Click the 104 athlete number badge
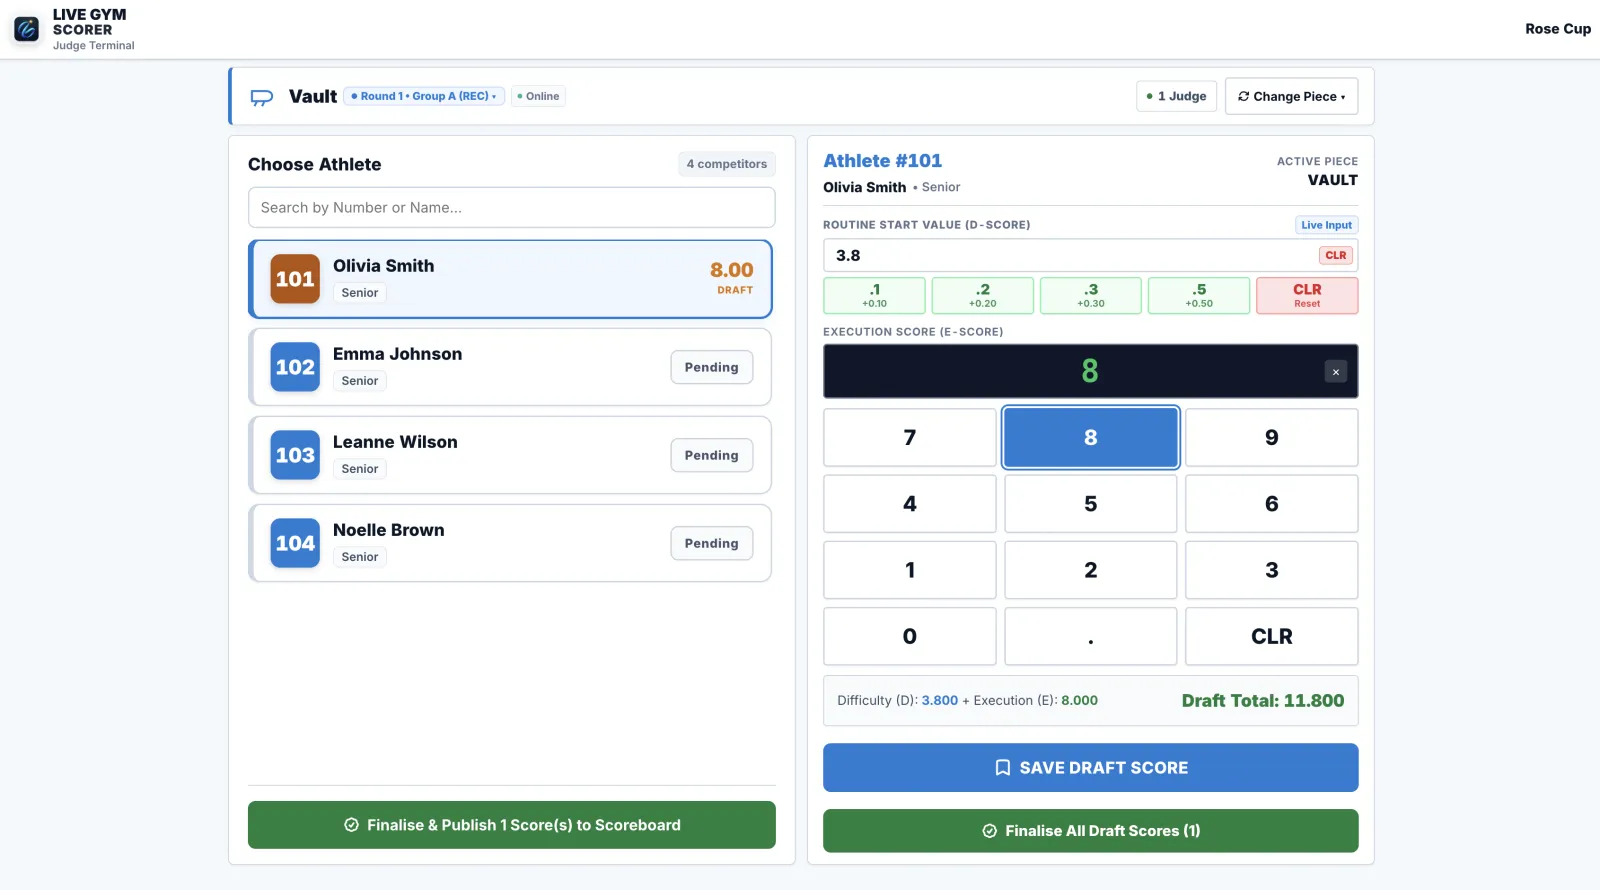This screenshot has height=890, width=1600. [295, 543]
